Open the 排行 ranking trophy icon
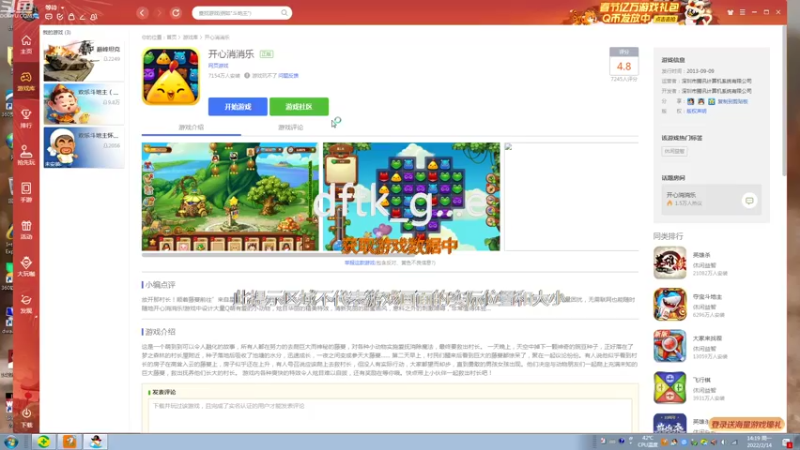The width and height of the screenshot is (800, 450). click(x=26, y=118)
